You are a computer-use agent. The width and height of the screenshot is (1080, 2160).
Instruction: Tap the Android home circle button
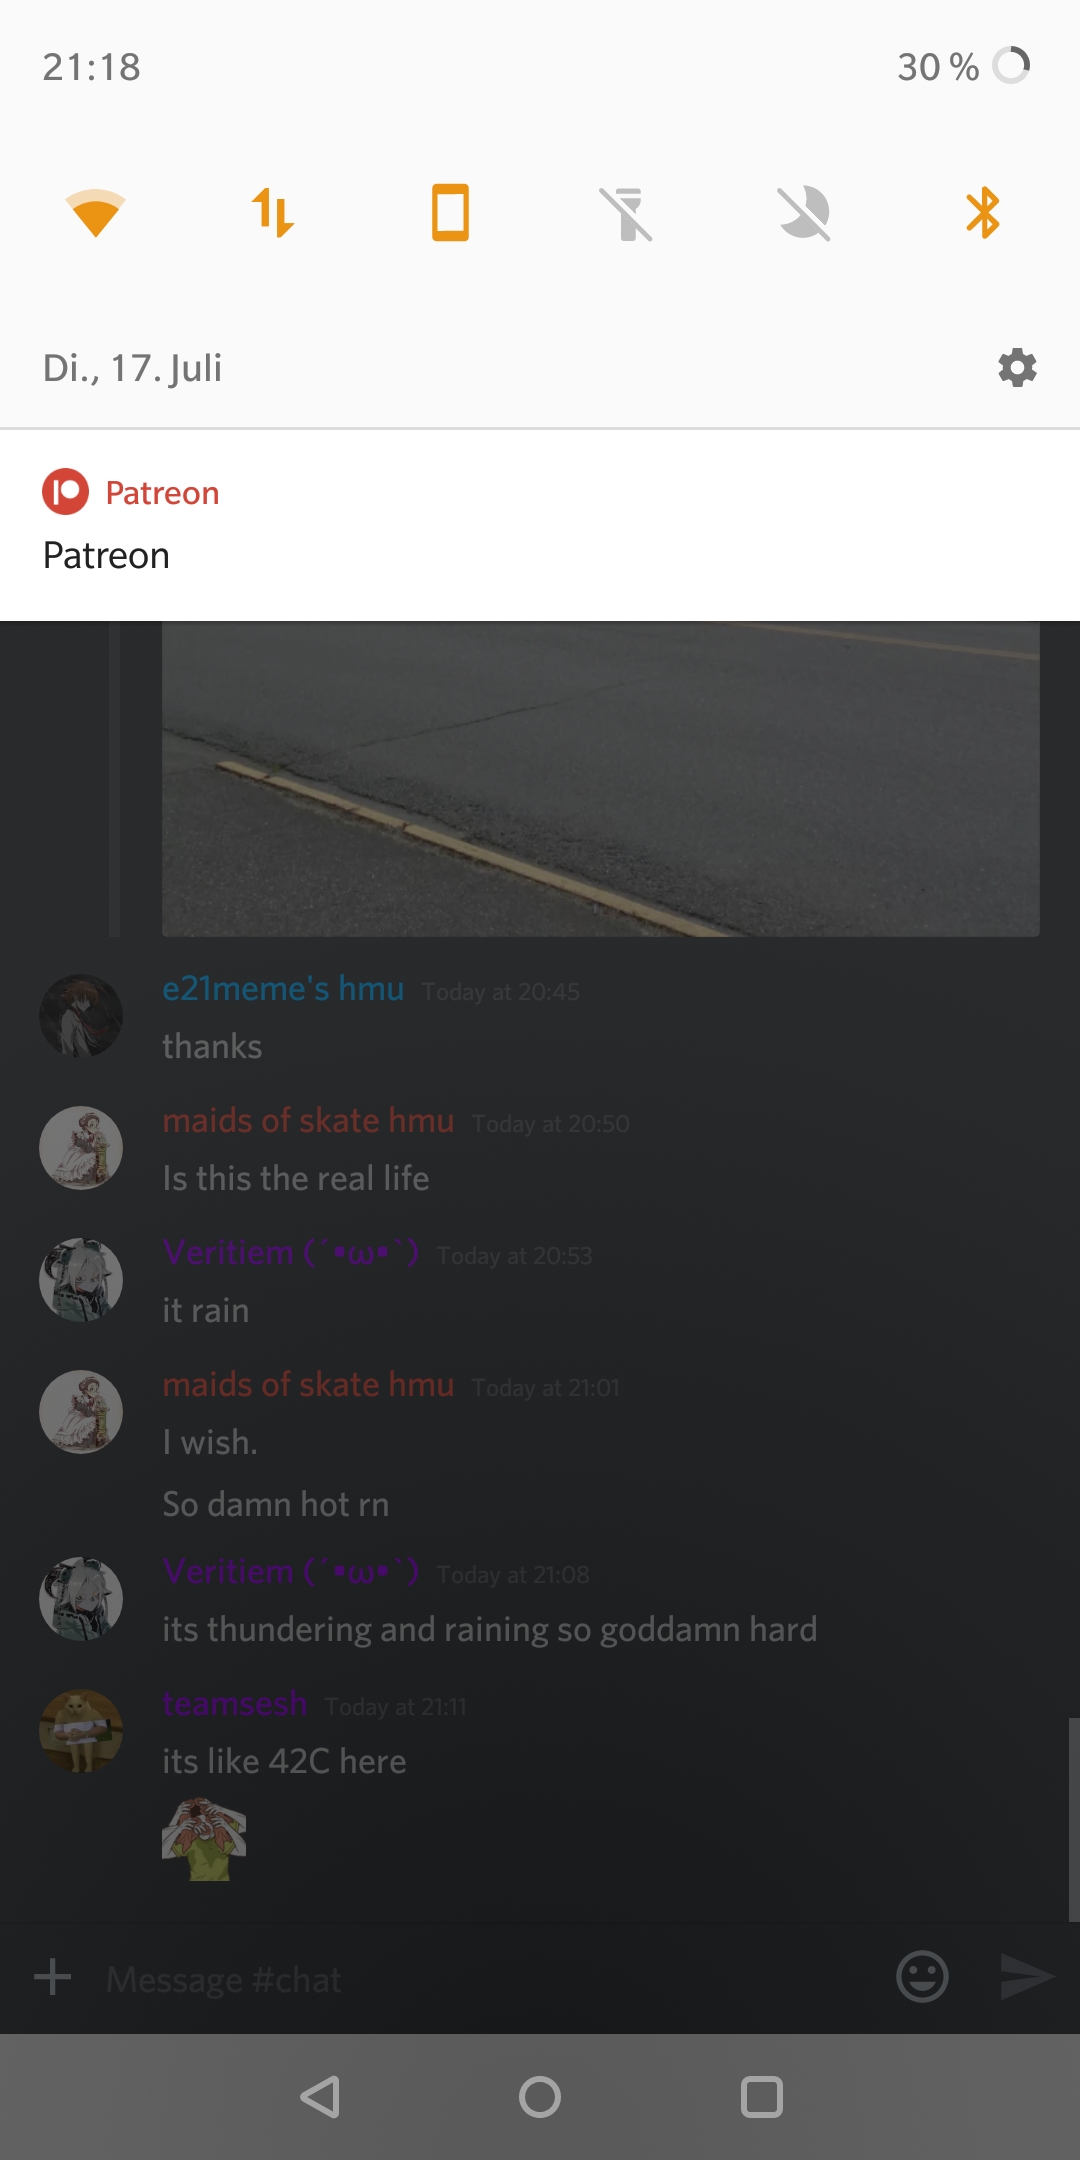(x=540, y=2097)
